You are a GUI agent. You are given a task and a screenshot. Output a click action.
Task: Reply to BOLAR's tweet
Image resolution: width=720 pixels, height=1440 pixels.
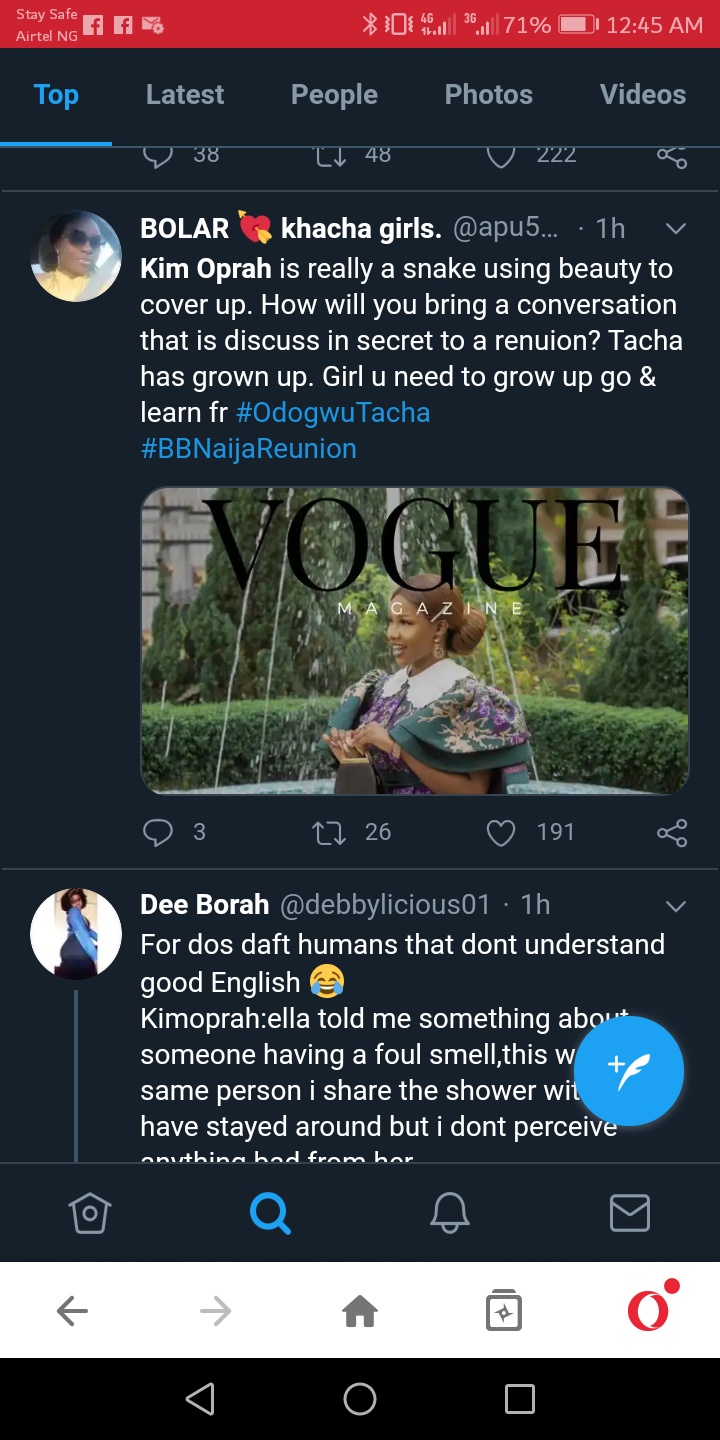coord(158,832)
